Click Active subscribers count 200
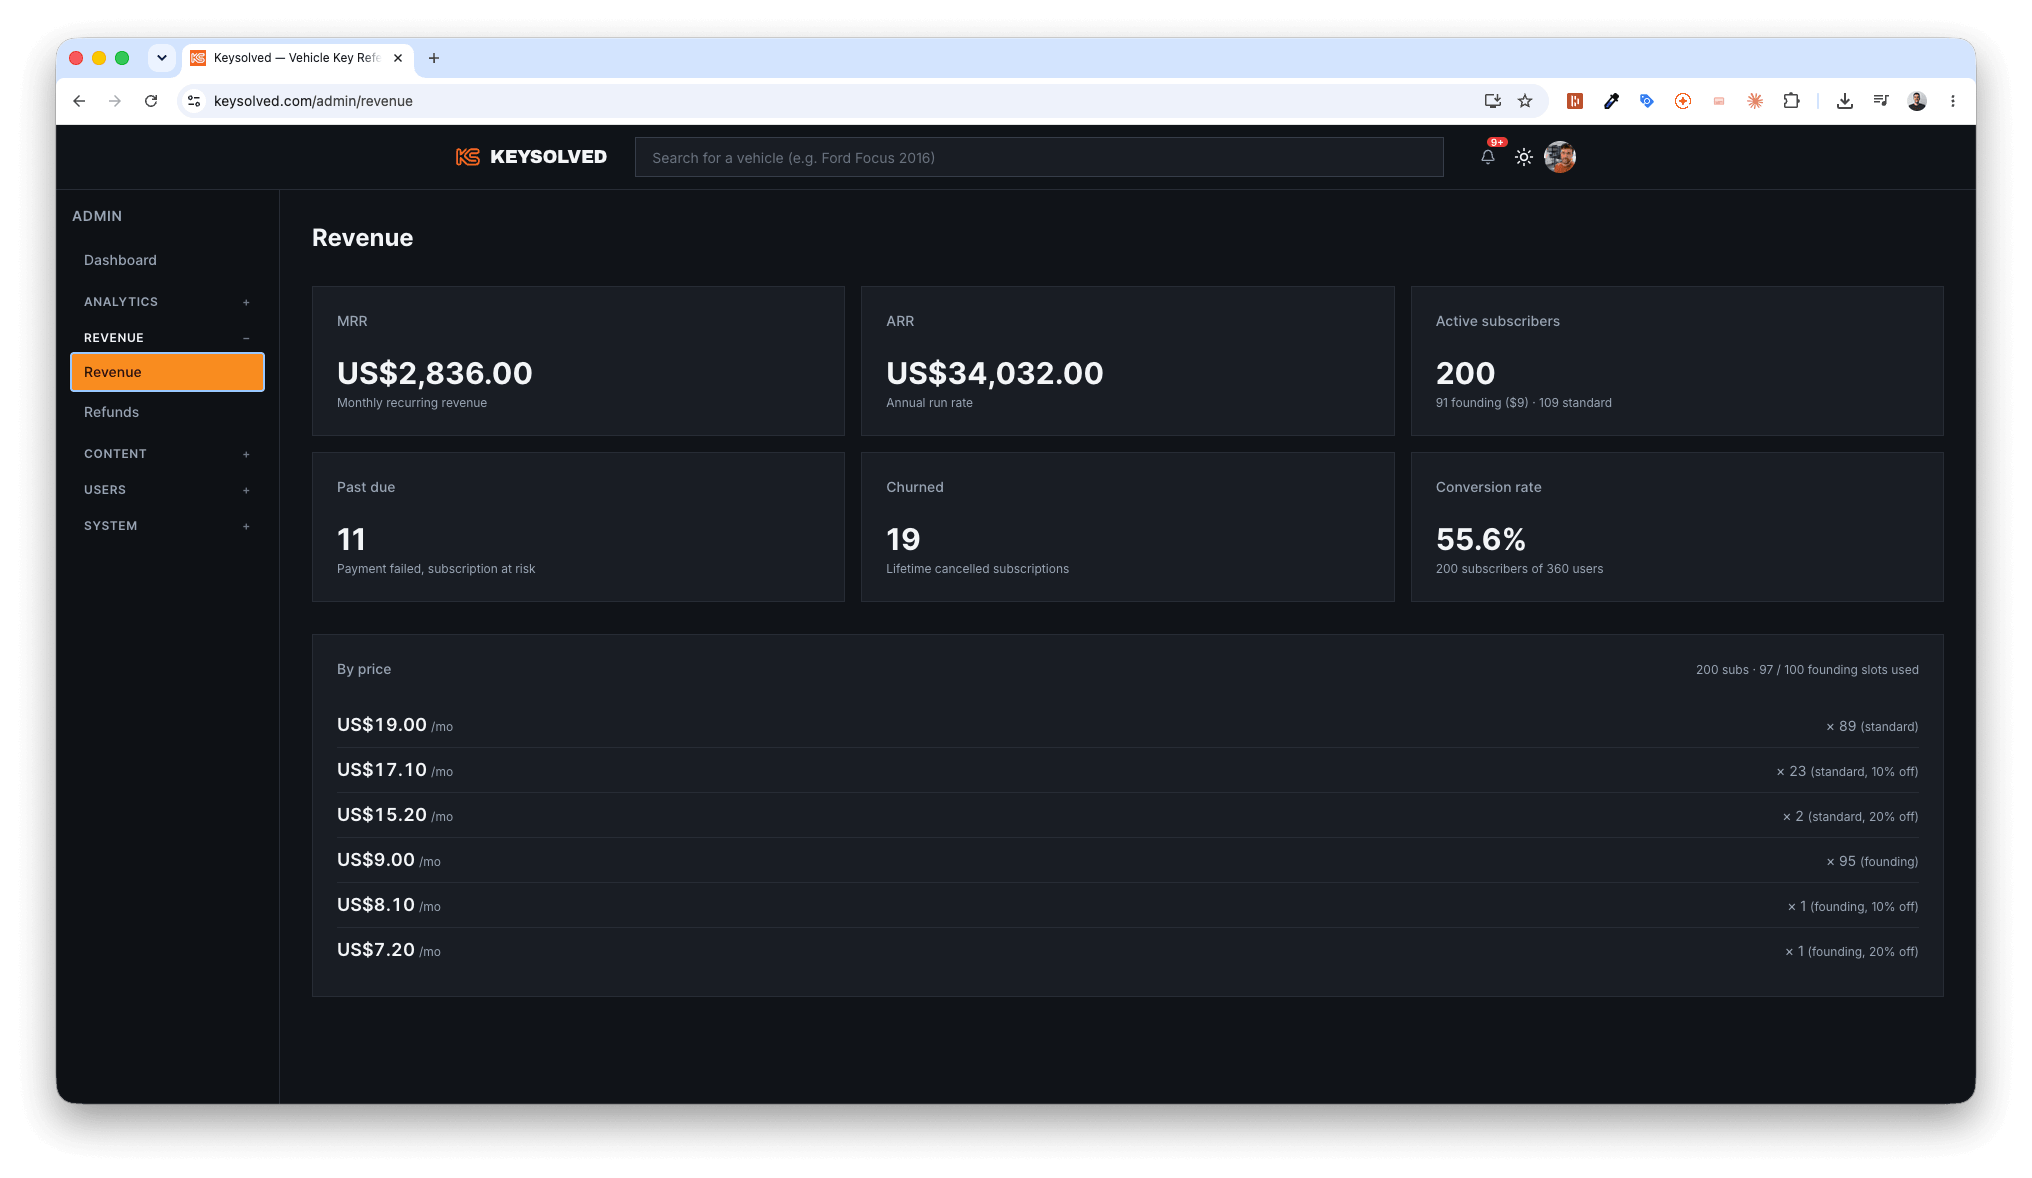Viewport: 2032px width, 1178px height. 1465,373
